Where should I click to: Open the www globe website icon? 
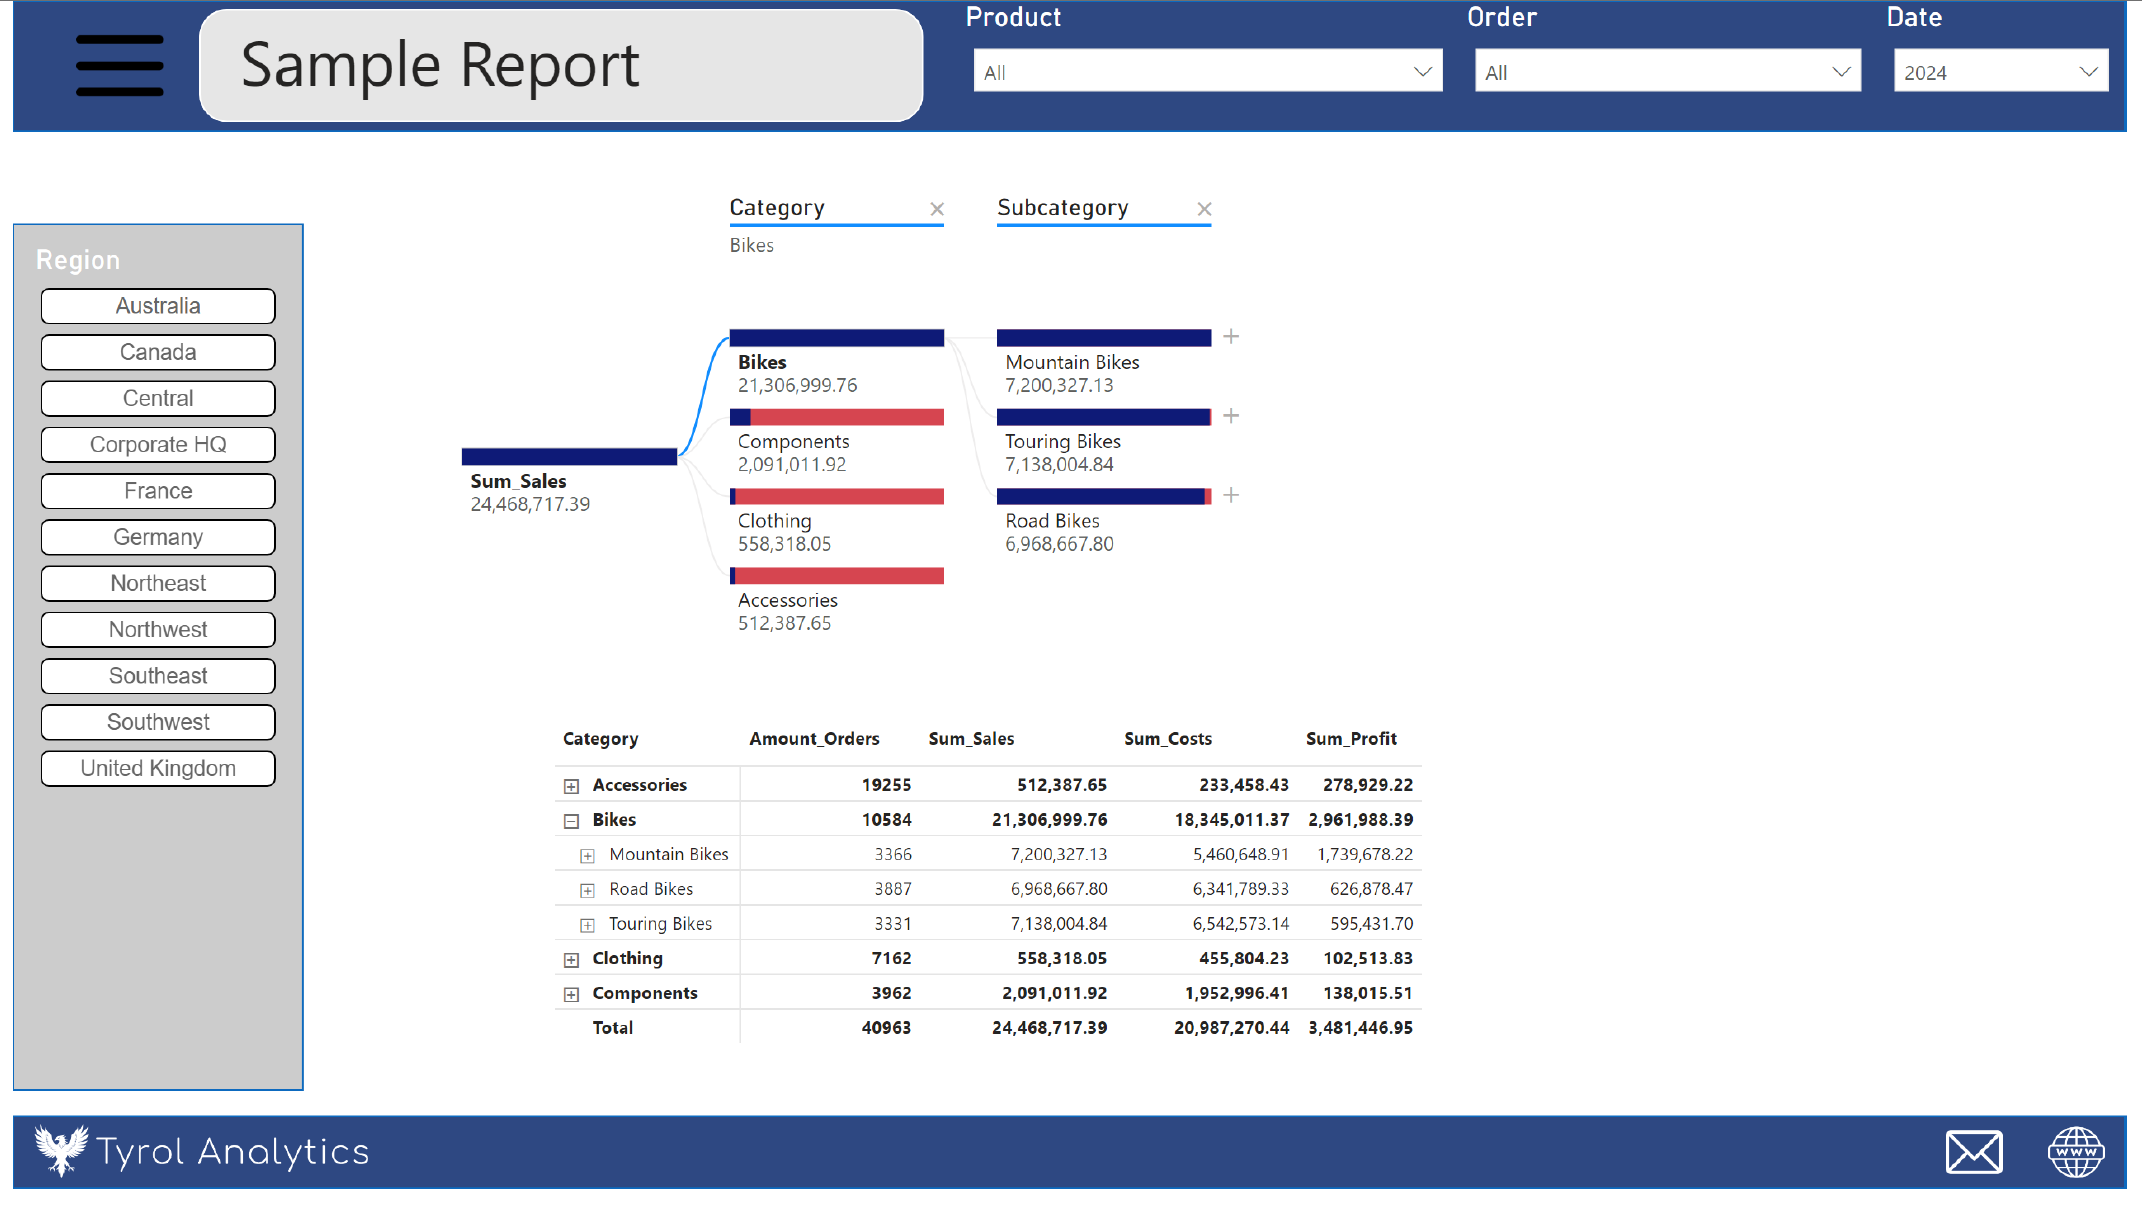2075,1152
